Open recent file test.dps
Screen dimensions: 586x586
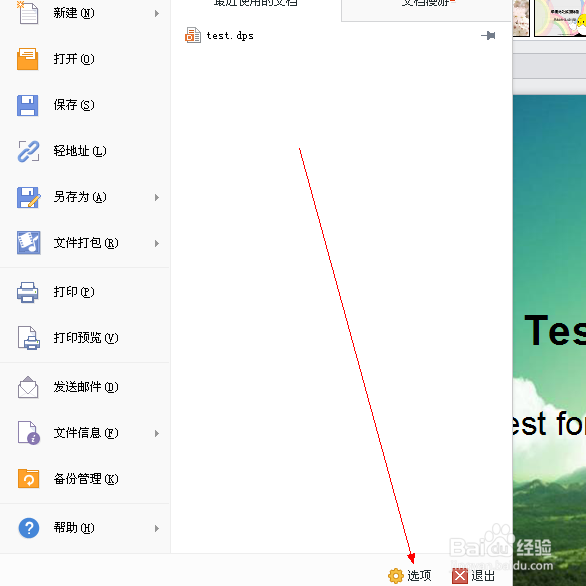tap(340, 36)
